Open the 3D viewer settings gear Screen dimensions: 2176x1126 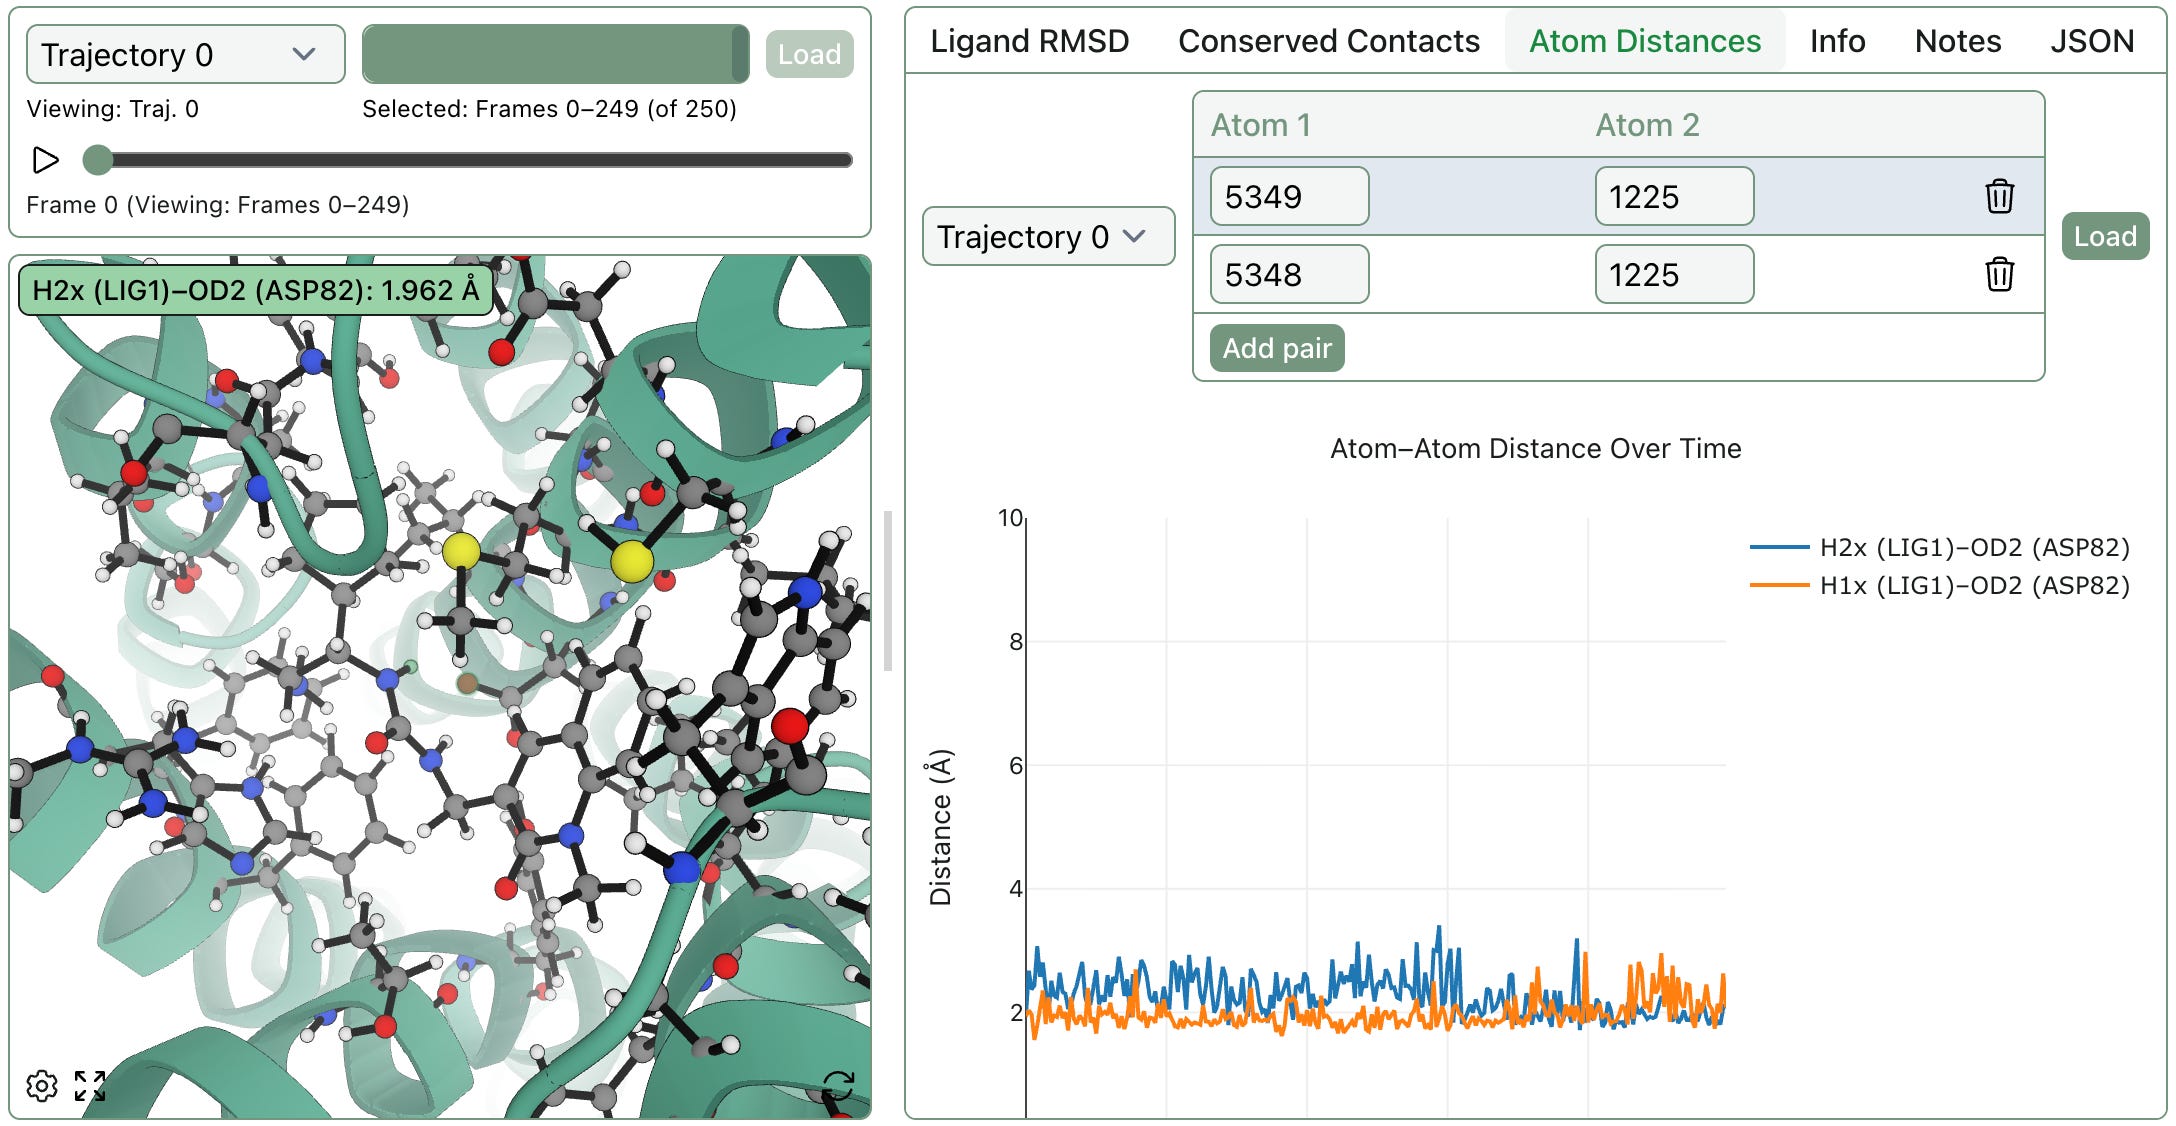tap(42, 1085)
